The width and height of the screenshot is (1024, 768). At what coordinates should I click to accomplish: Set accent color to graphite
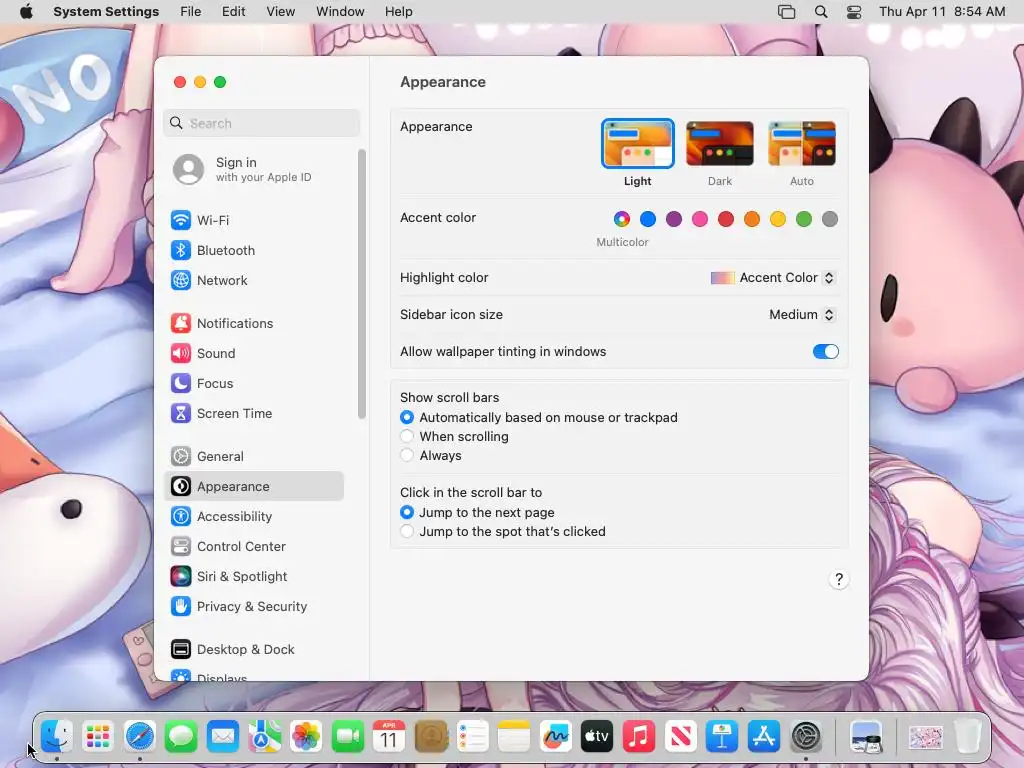[x=830, y=219]
